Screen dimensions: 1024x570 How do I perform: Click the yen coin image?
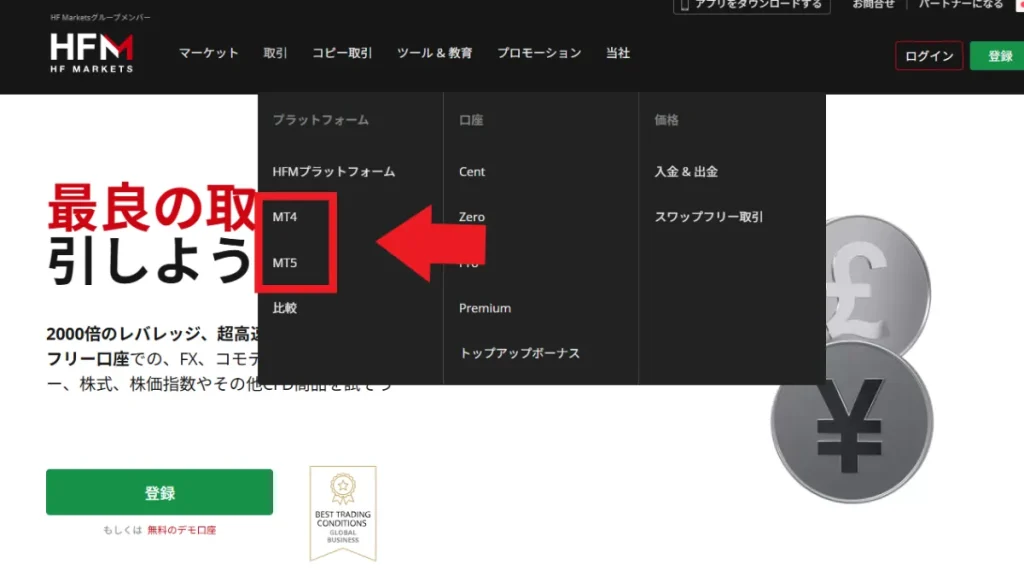tap(852, 422)
